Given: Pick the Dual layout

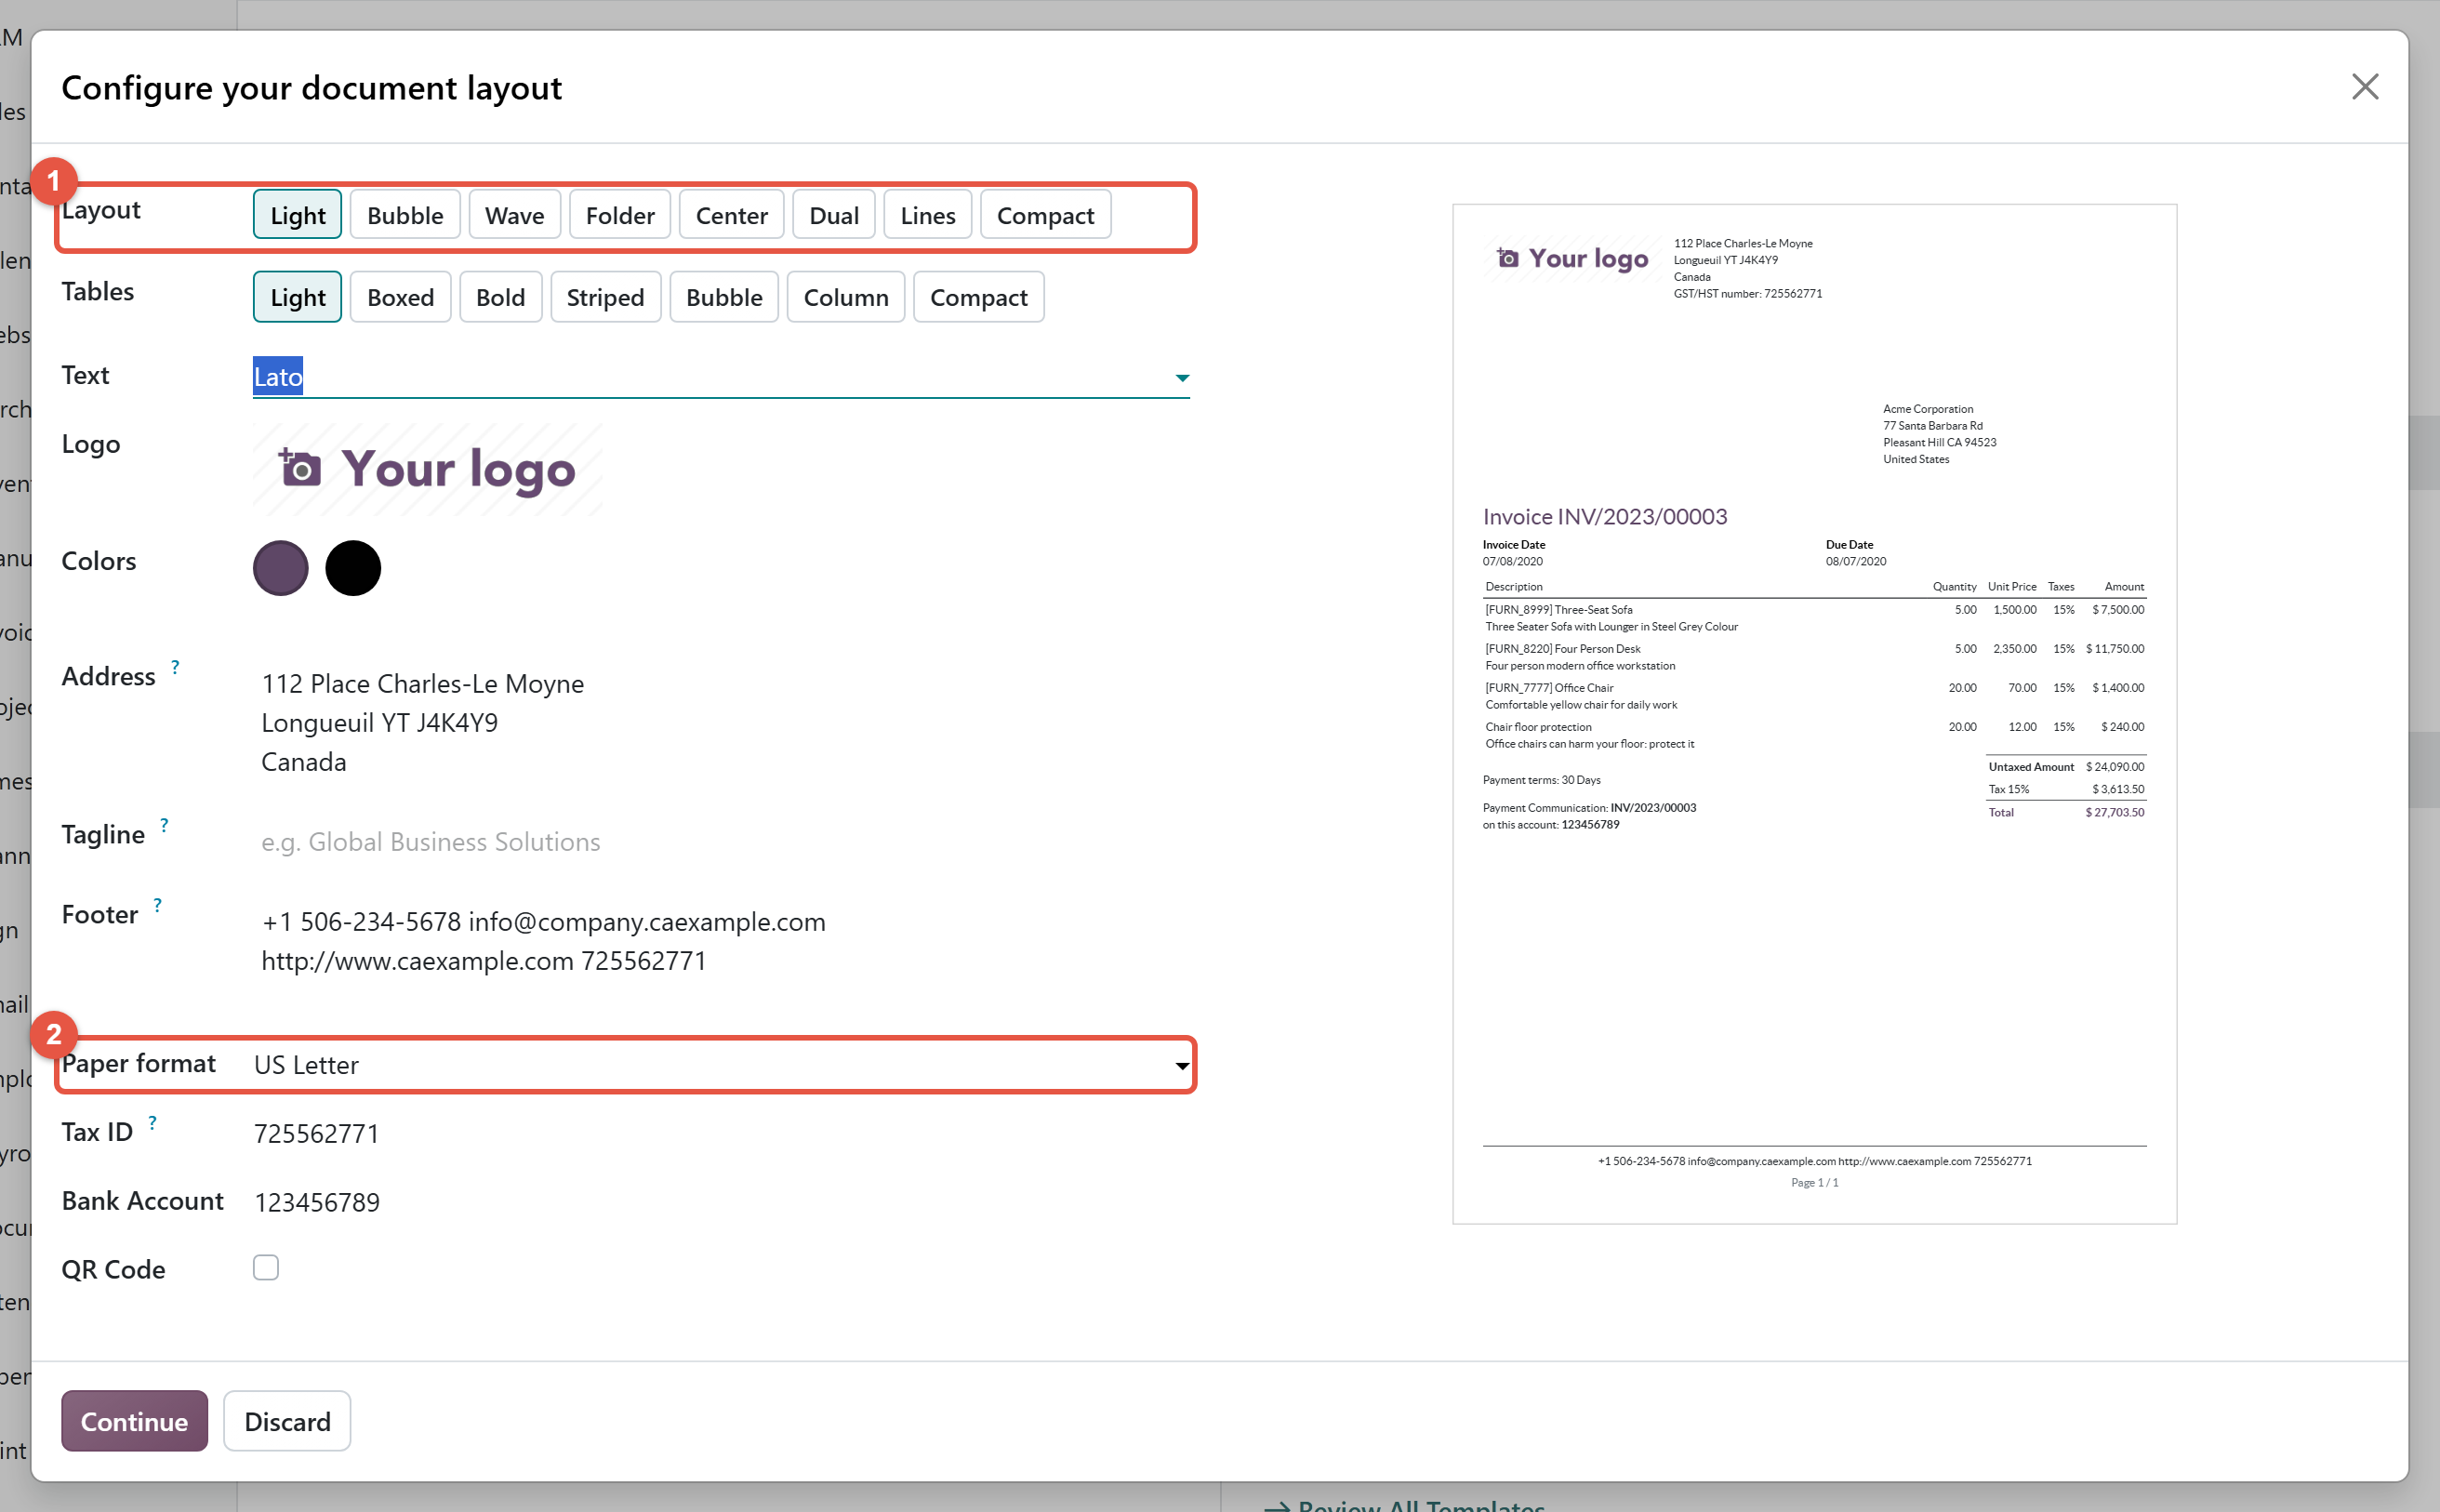Looking at the screenshot, I should click(834, 215).
